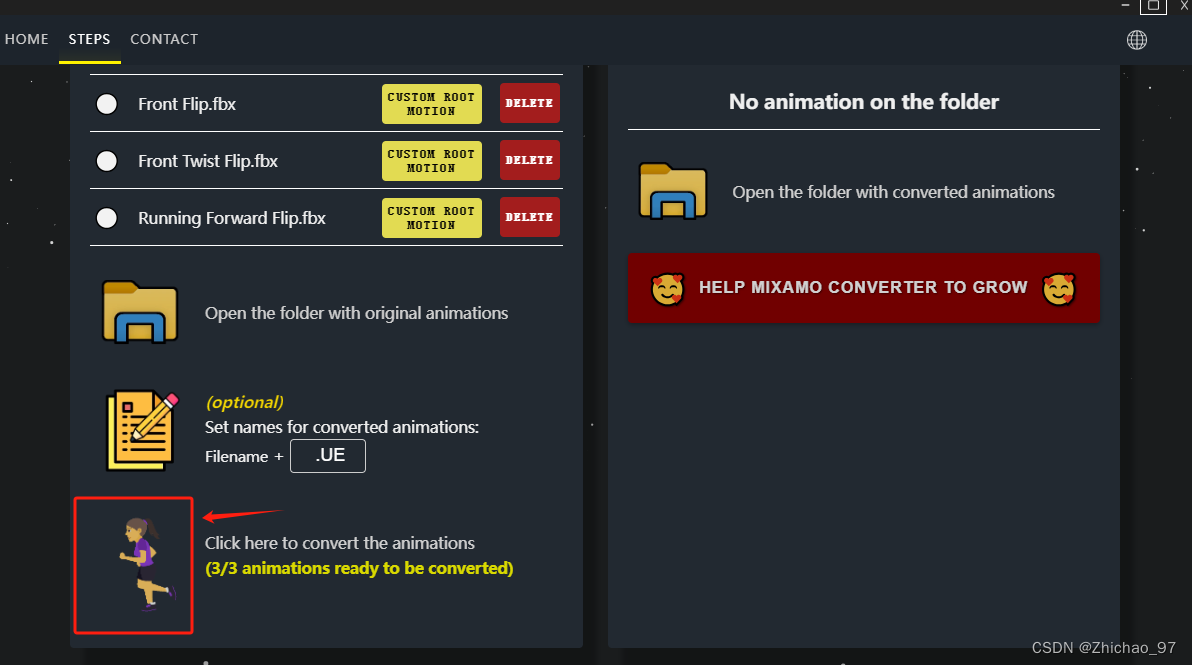Go to the HOME tab
The width and height of the screenshot is (1192, 665).
click(x=27, y=39)
